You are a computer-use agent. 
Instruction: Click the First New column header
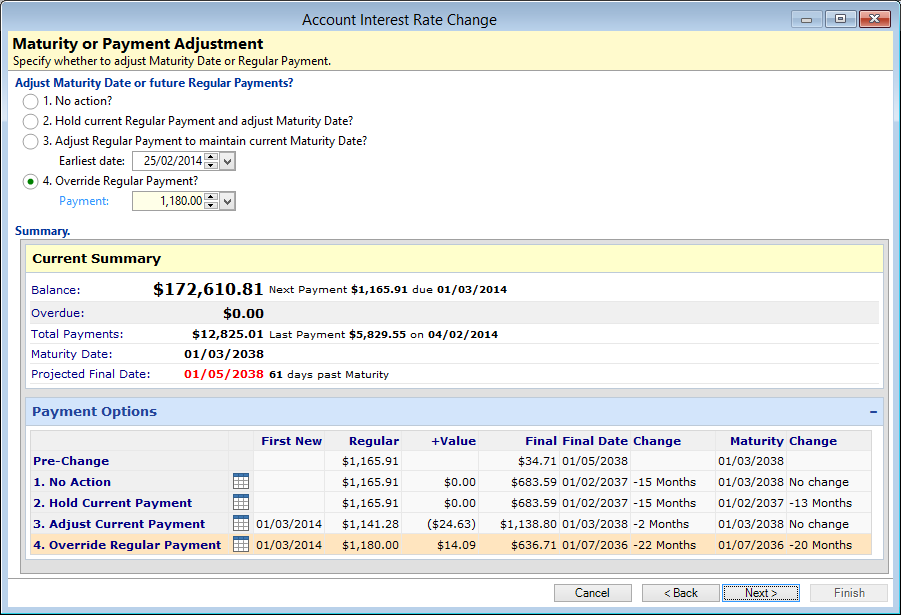[291, 441]
